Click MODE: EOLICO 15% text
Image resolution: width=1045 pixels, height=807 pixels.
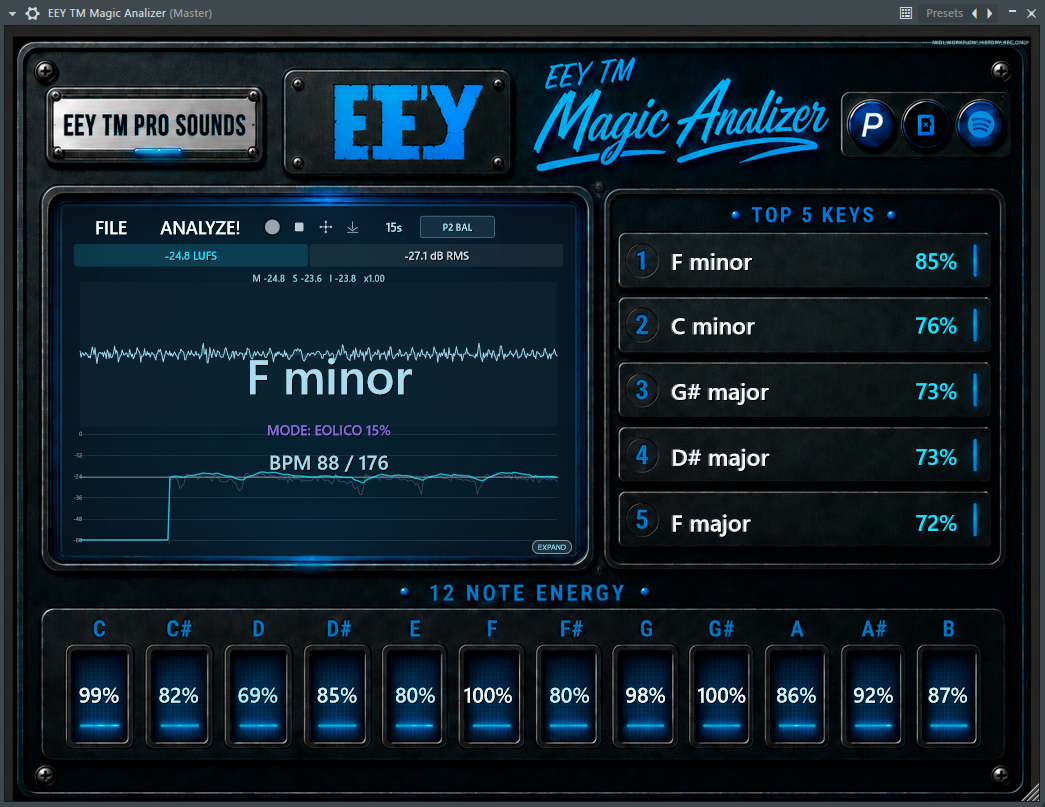329,430
